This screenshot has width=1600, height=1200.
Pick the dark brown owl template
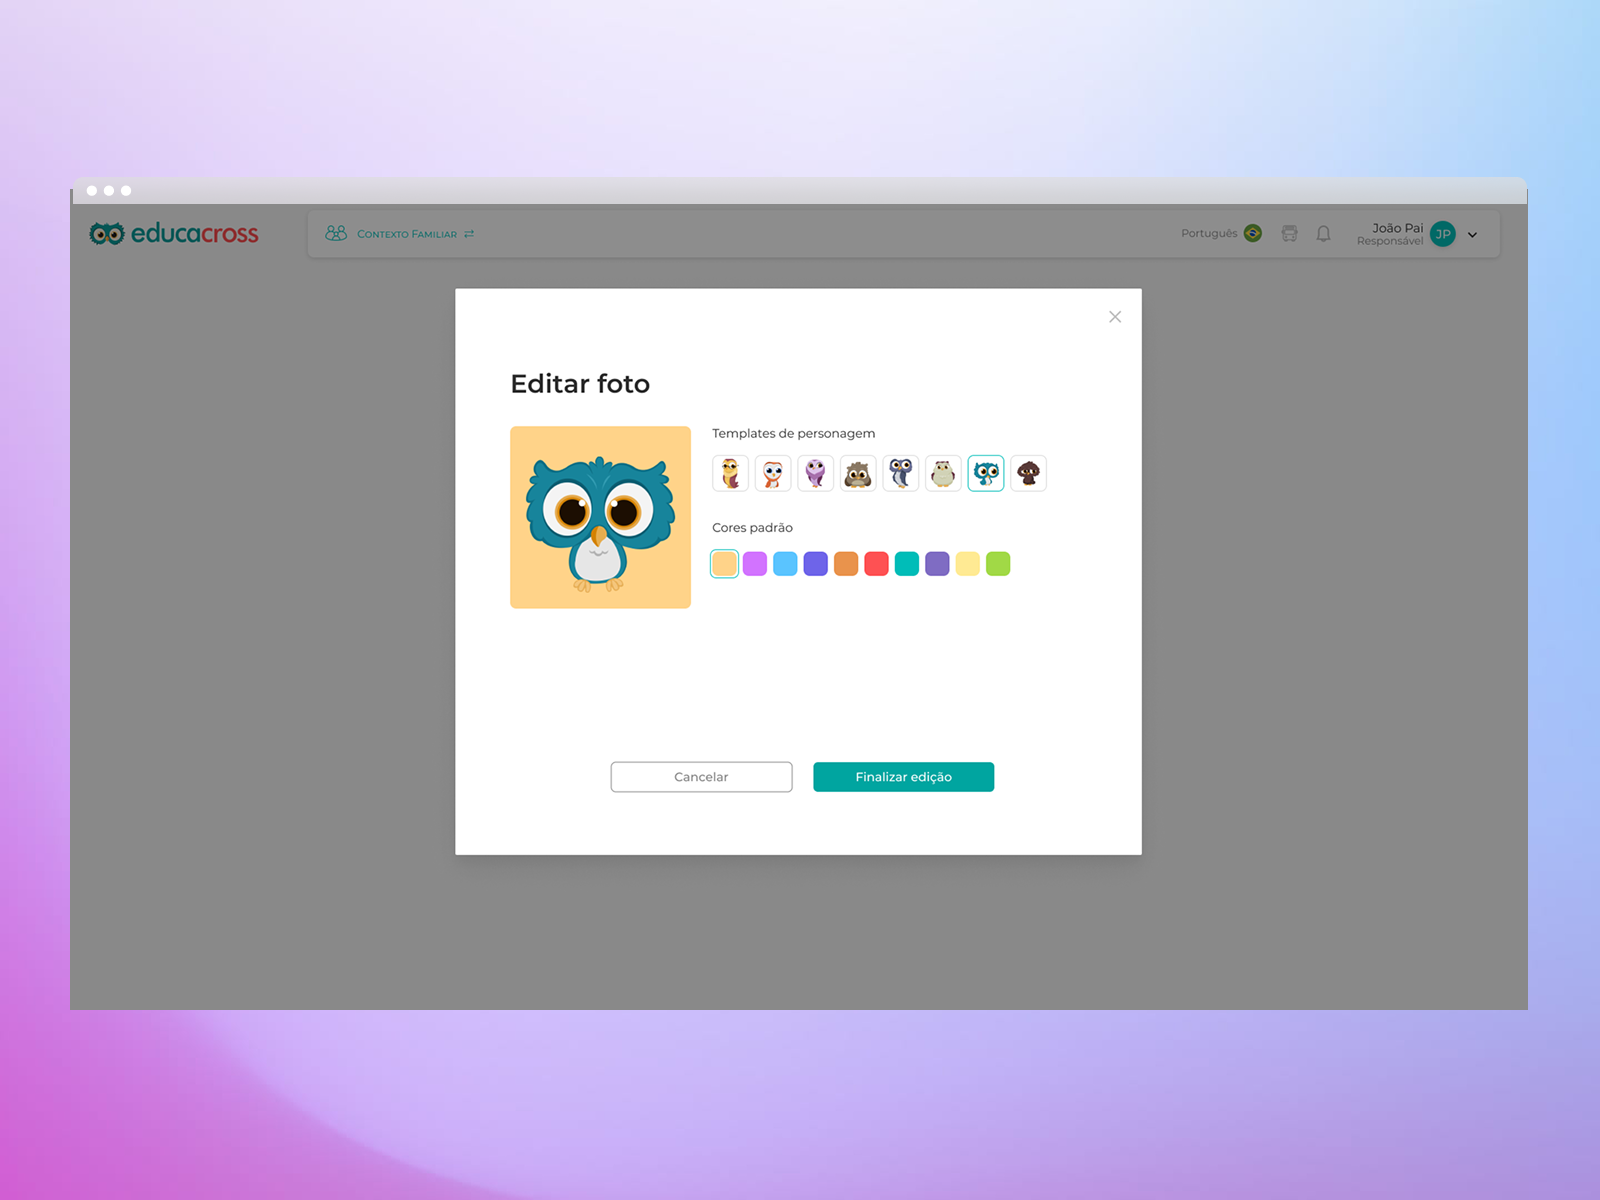point(1028,473)
